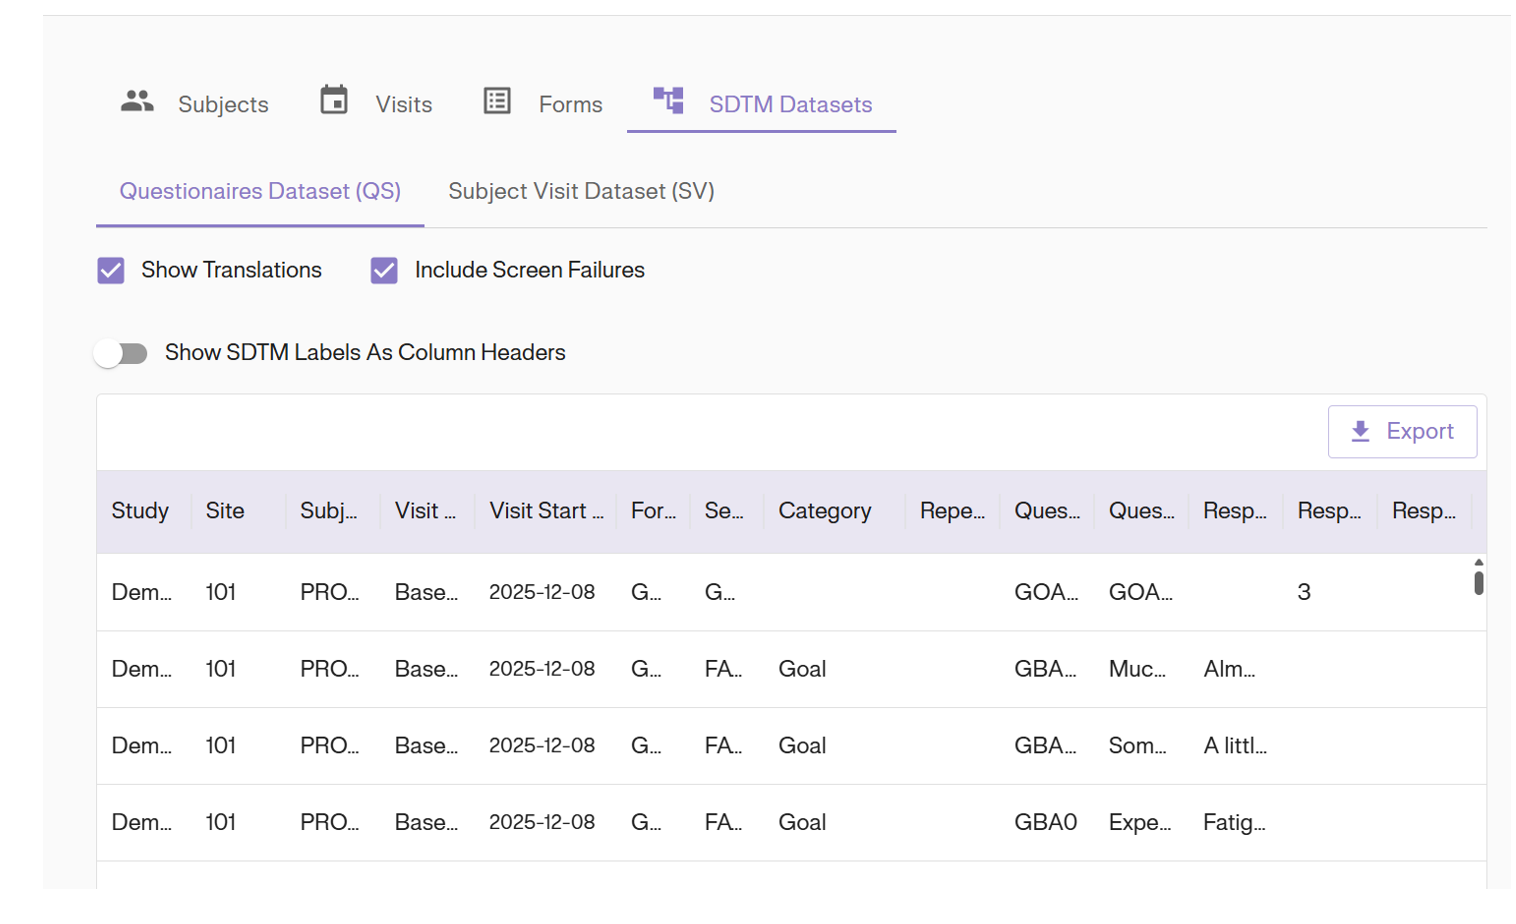The width and height of the screenshot is (1516, 924).
Task: Uncheck the Show Translations checkbox
Action: [x=111, y=271]
